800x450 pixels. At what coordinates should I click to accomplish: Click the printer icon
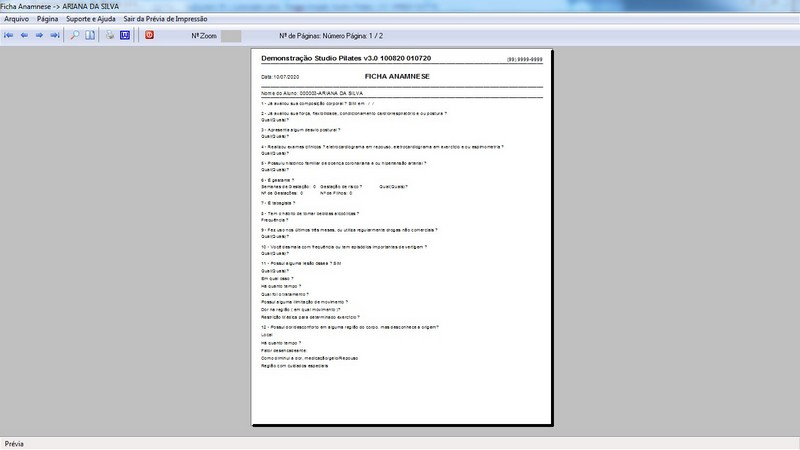point(110,35)
